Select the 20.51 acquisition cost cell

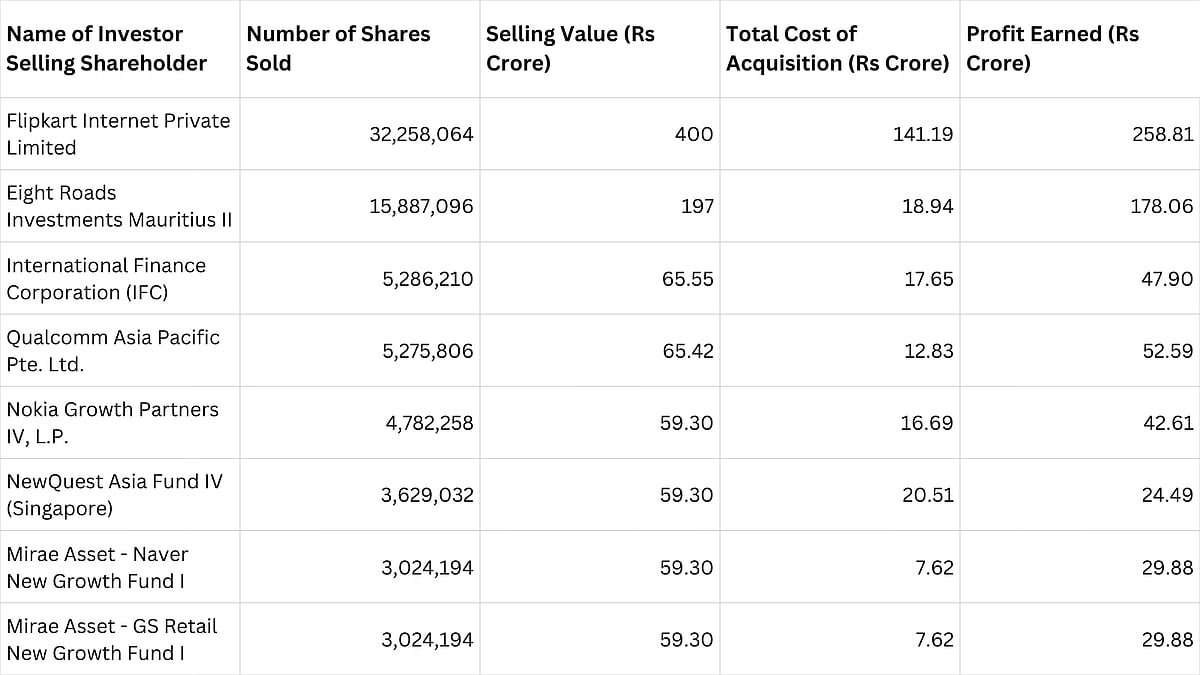pos(928,495)
